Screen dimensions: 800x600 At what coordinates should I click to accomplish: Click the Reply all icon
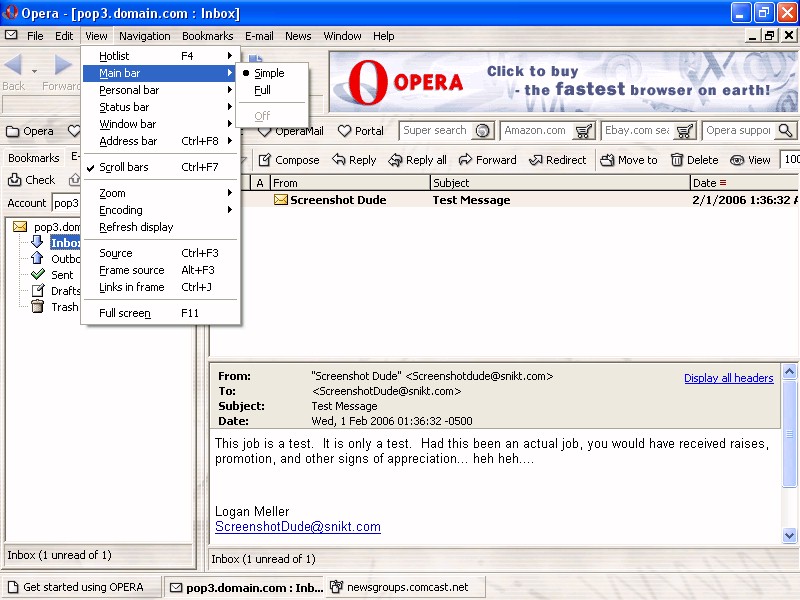point(395,160)
